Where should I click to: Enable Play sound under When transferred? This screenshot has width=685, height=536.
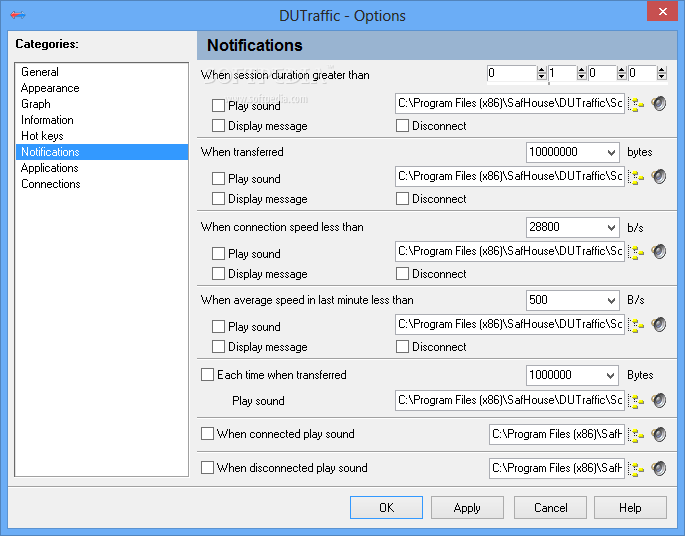coord(218,179)
